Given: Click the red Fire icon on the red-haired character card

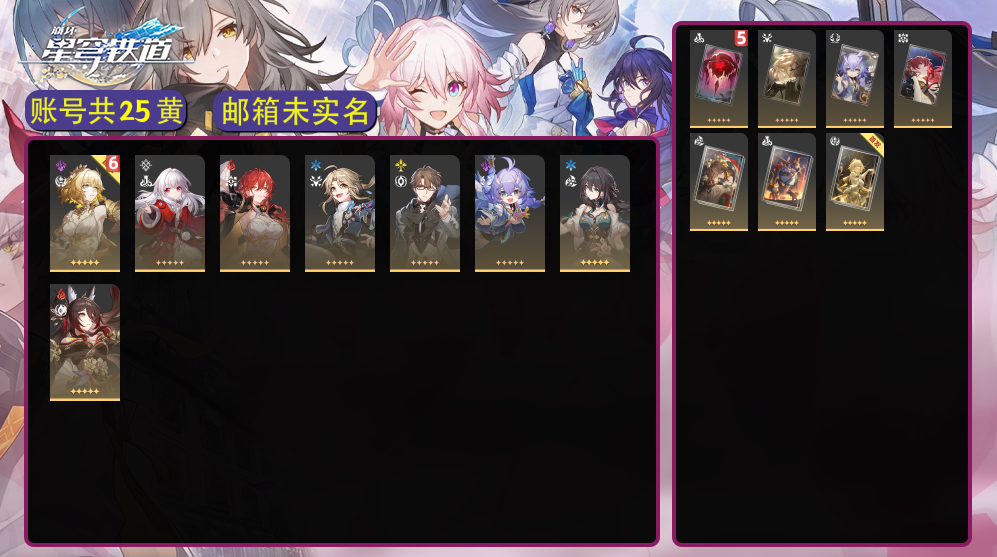Looking at the screenshot, I should 231,165.
